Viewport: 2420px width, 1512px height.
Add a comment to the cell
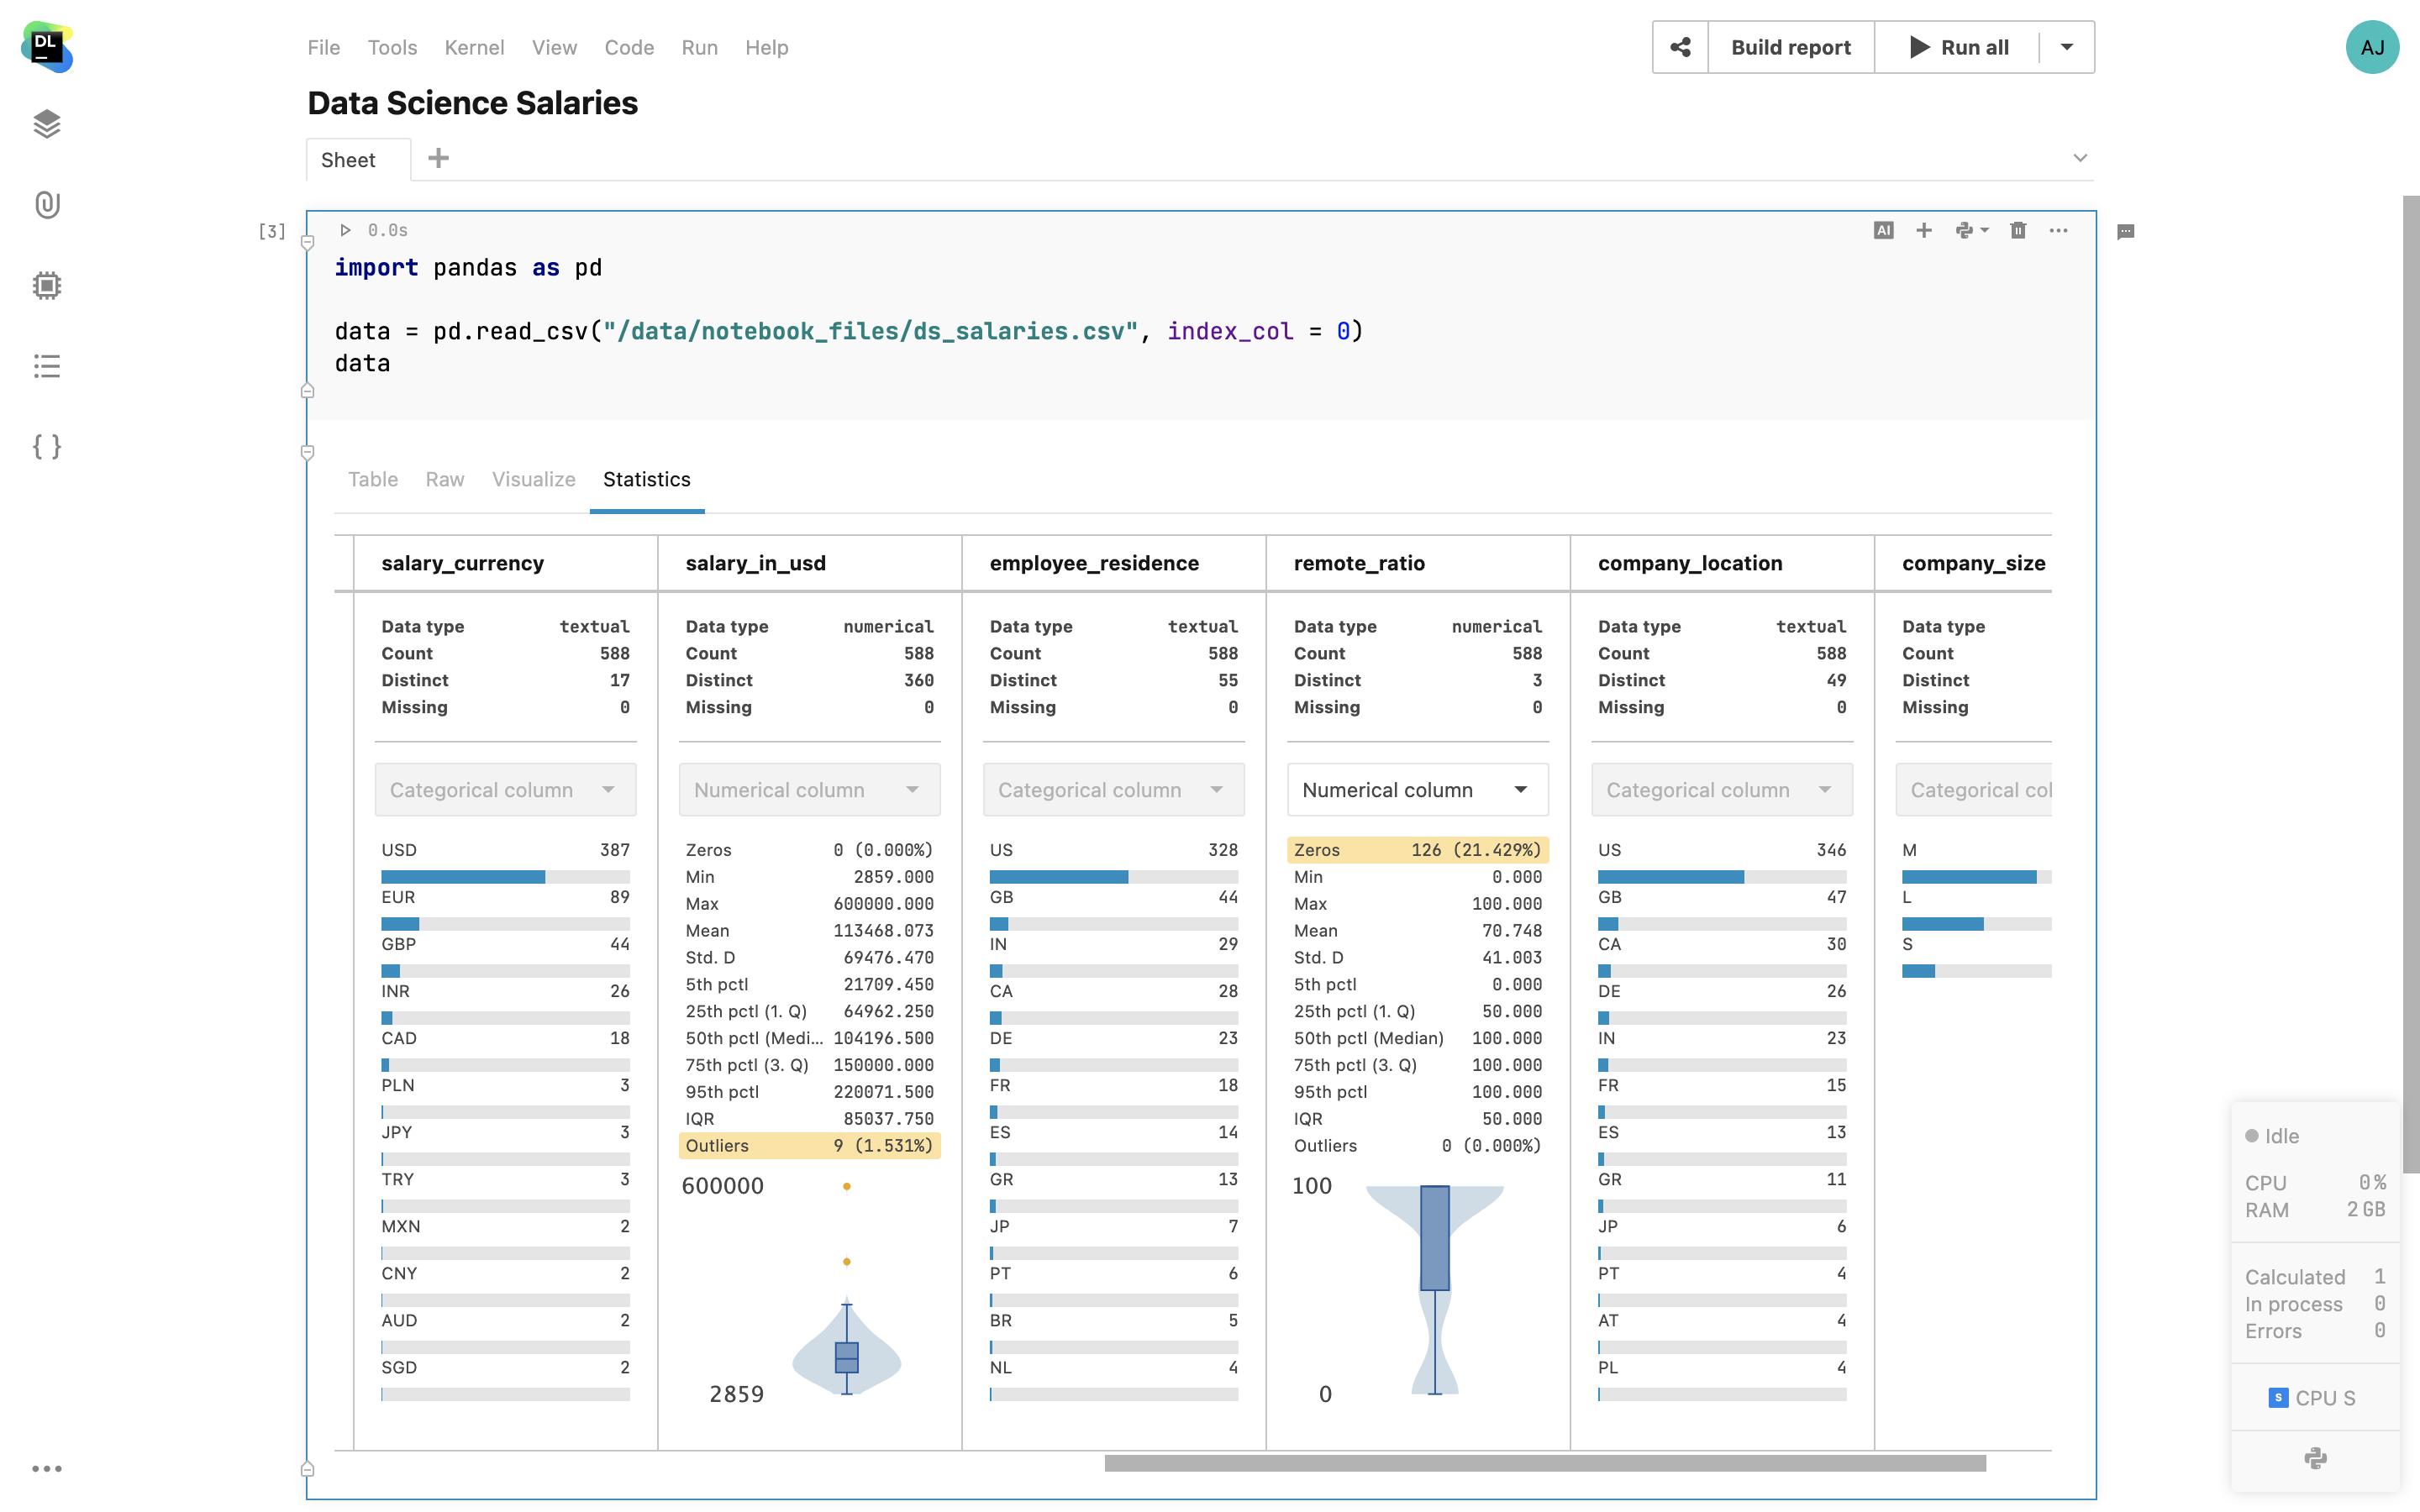[2126, 232]
